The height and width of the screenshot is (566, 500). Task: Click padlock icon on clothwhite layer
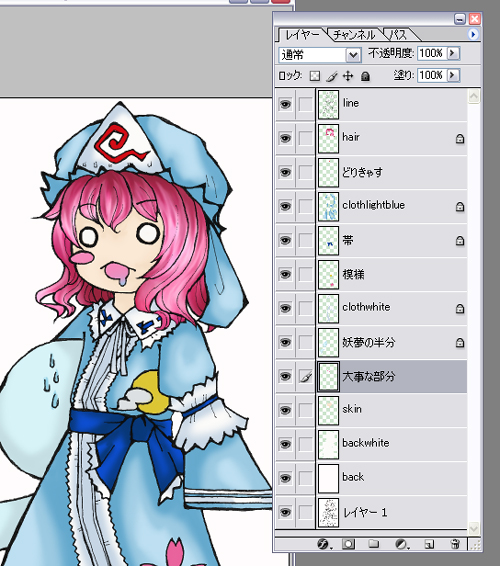pos(460,309)
